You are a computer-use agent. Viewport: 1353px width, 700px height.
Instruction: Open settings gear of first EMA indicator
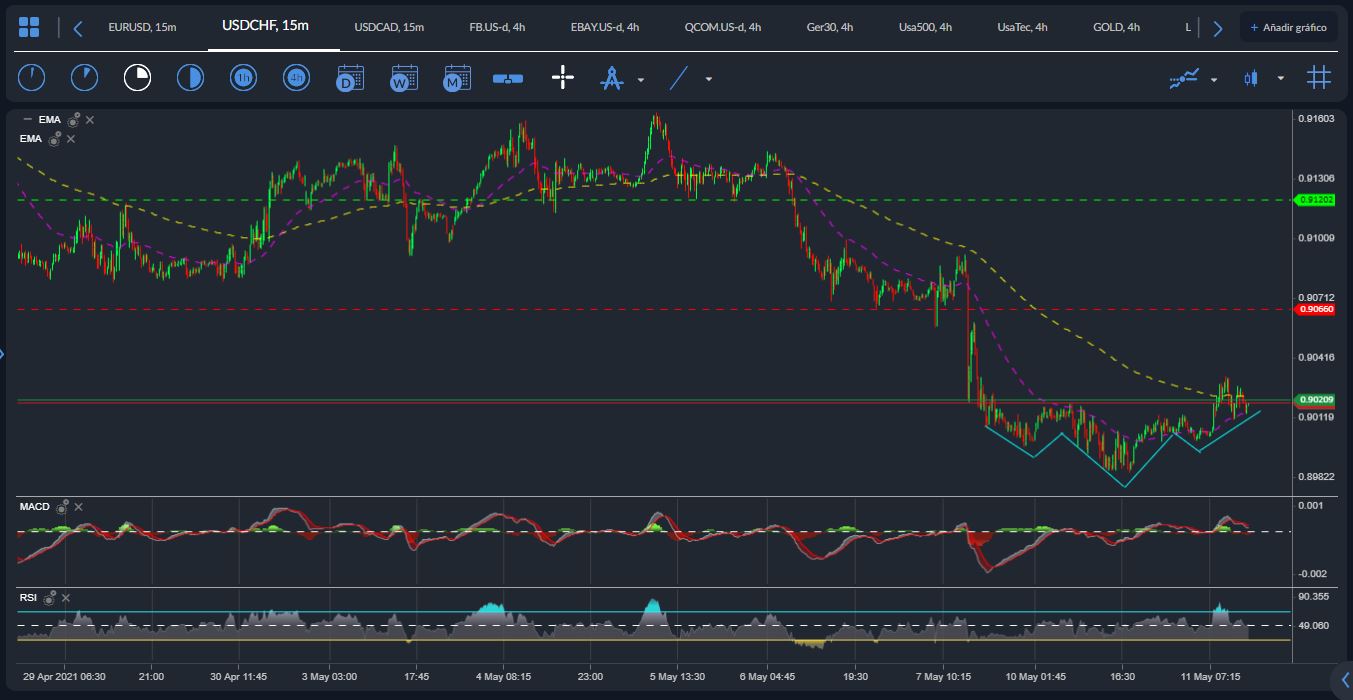pos(74,119)
